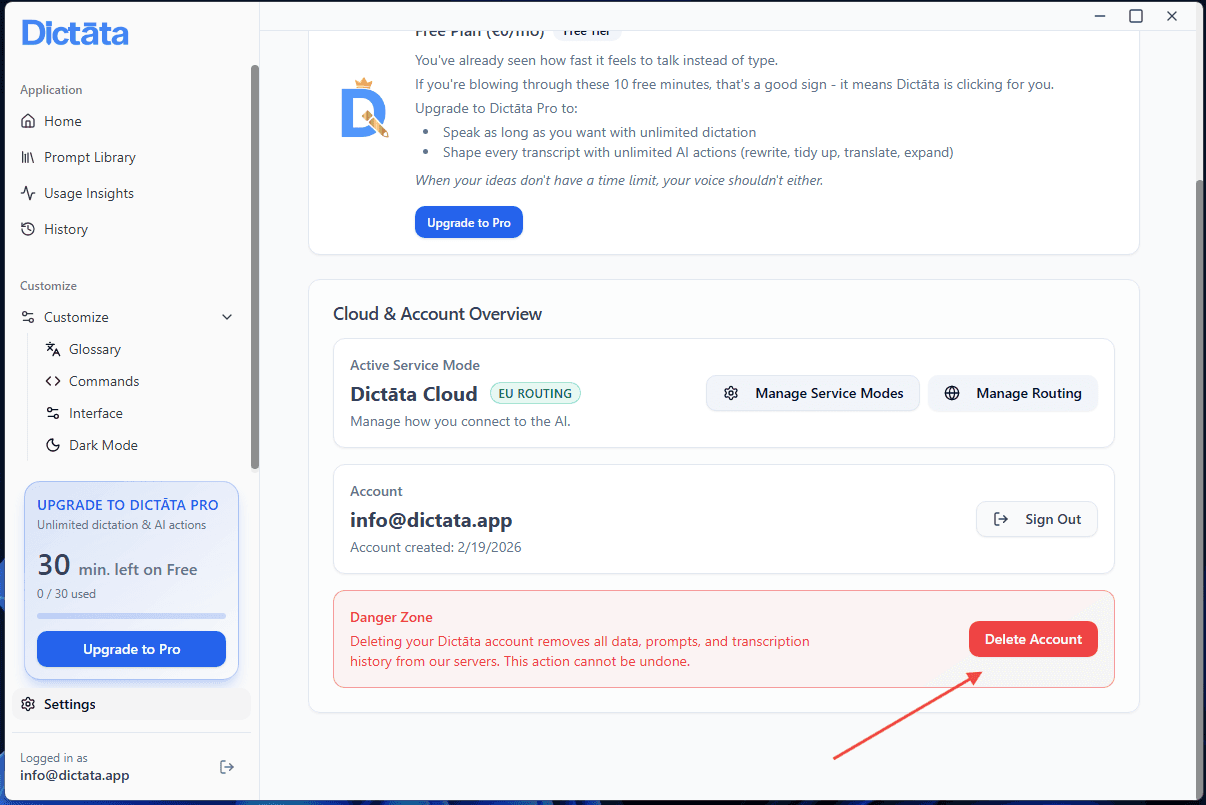Click the Customize menu entry
Viewport: 1206px width, 805px height.
pos(76,317)
